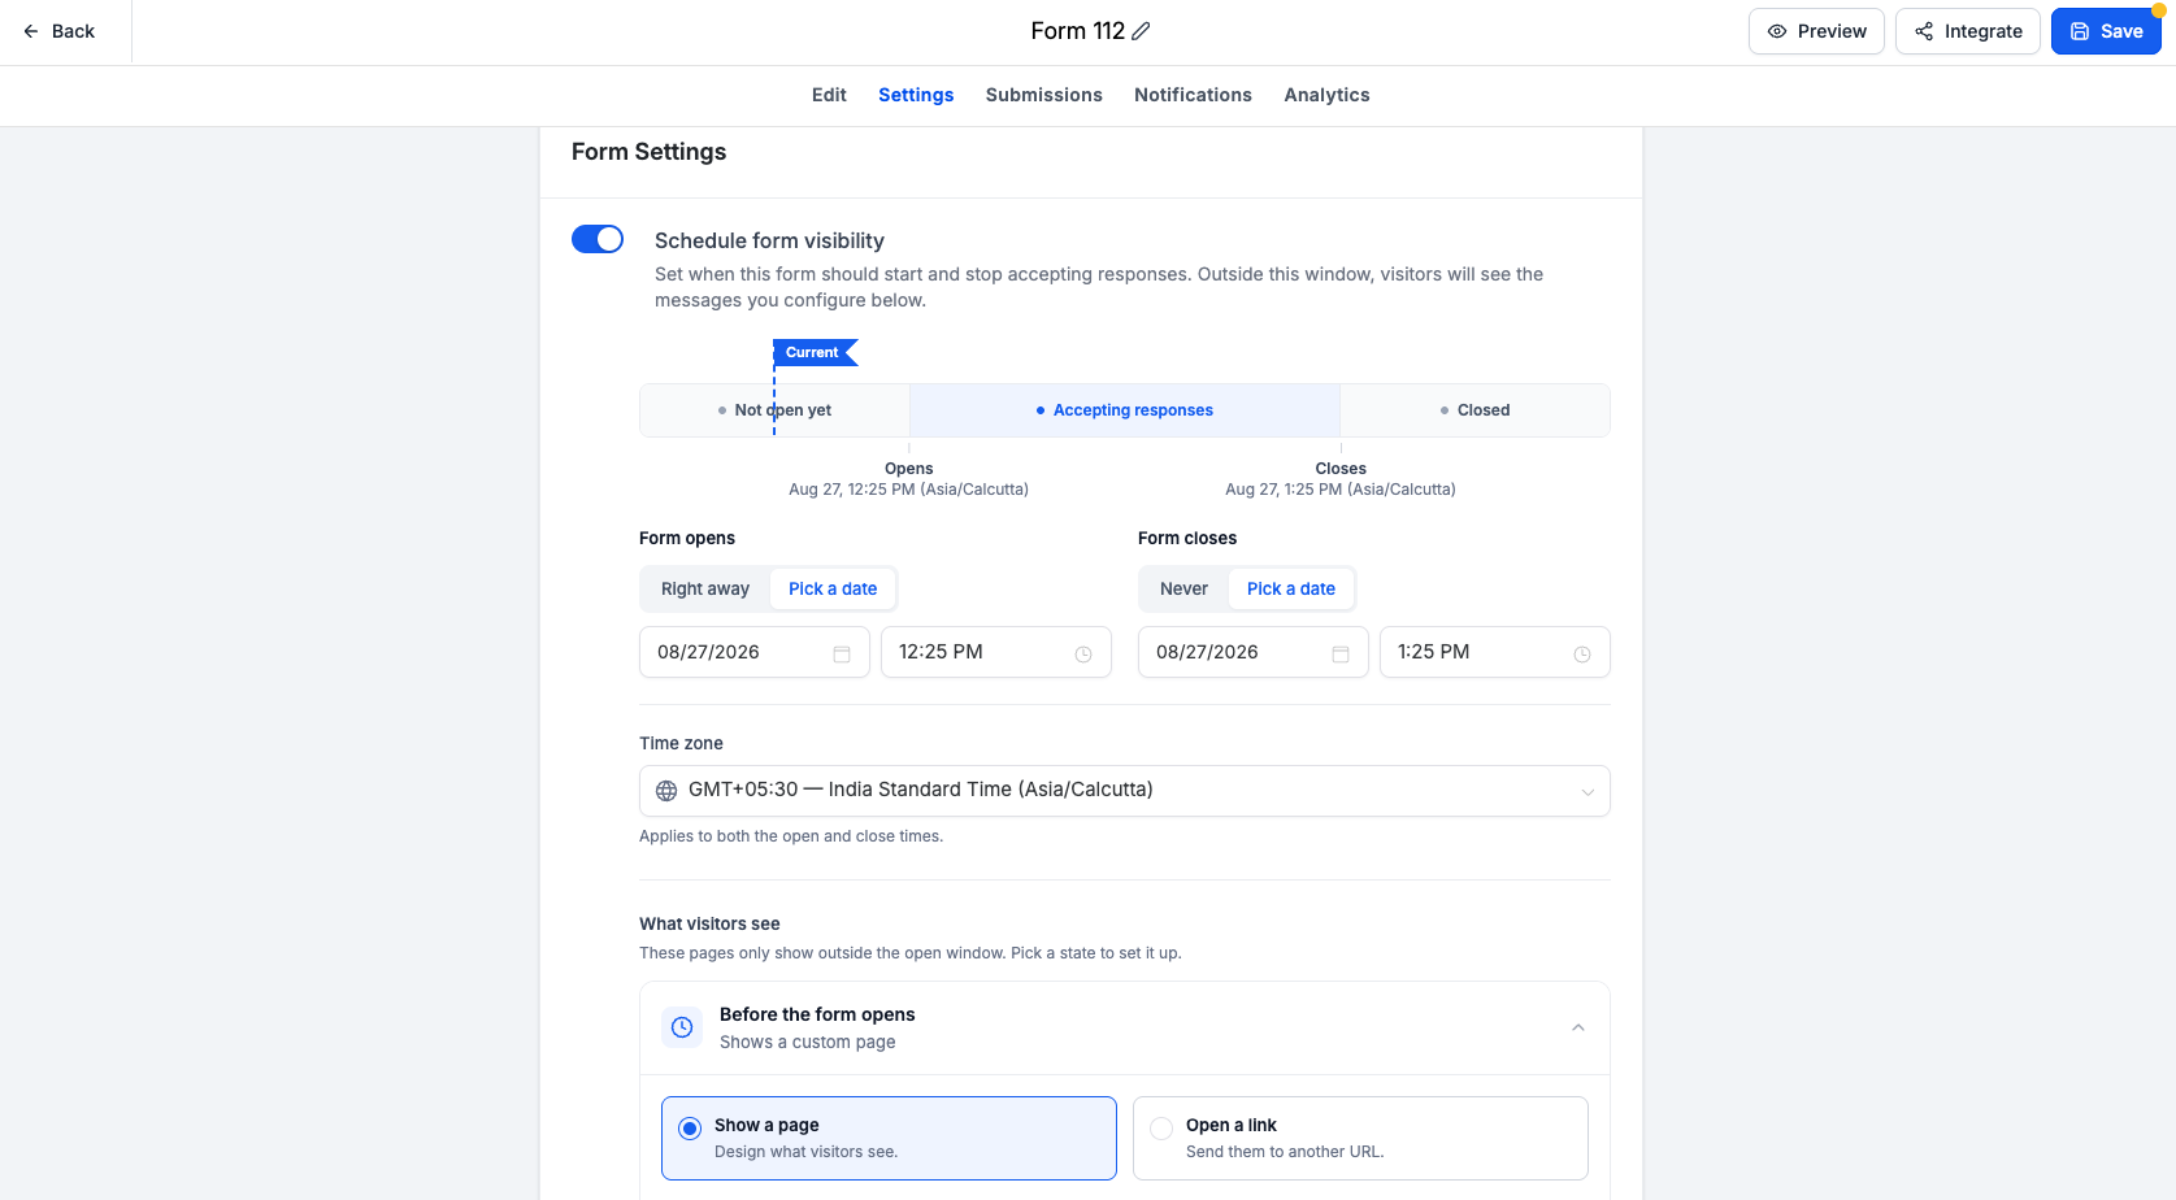2176x1200 pixels.
Task: Choose Pick a date under Form opens
Action: (832, 588)
